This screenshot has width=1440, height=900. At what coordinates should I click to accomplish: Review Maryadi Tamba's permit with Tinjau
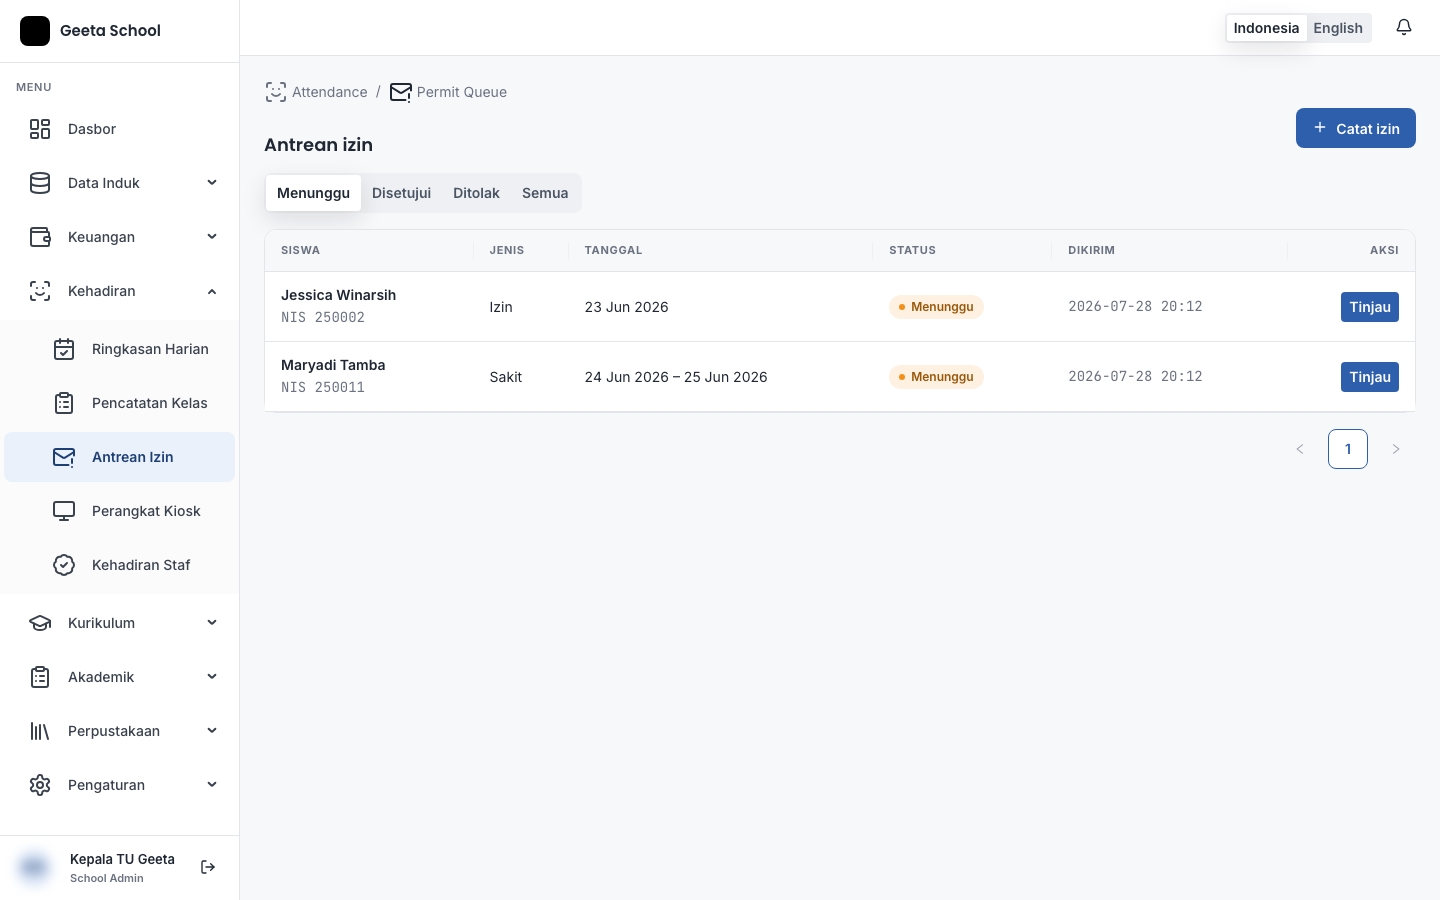[1370, 377]
